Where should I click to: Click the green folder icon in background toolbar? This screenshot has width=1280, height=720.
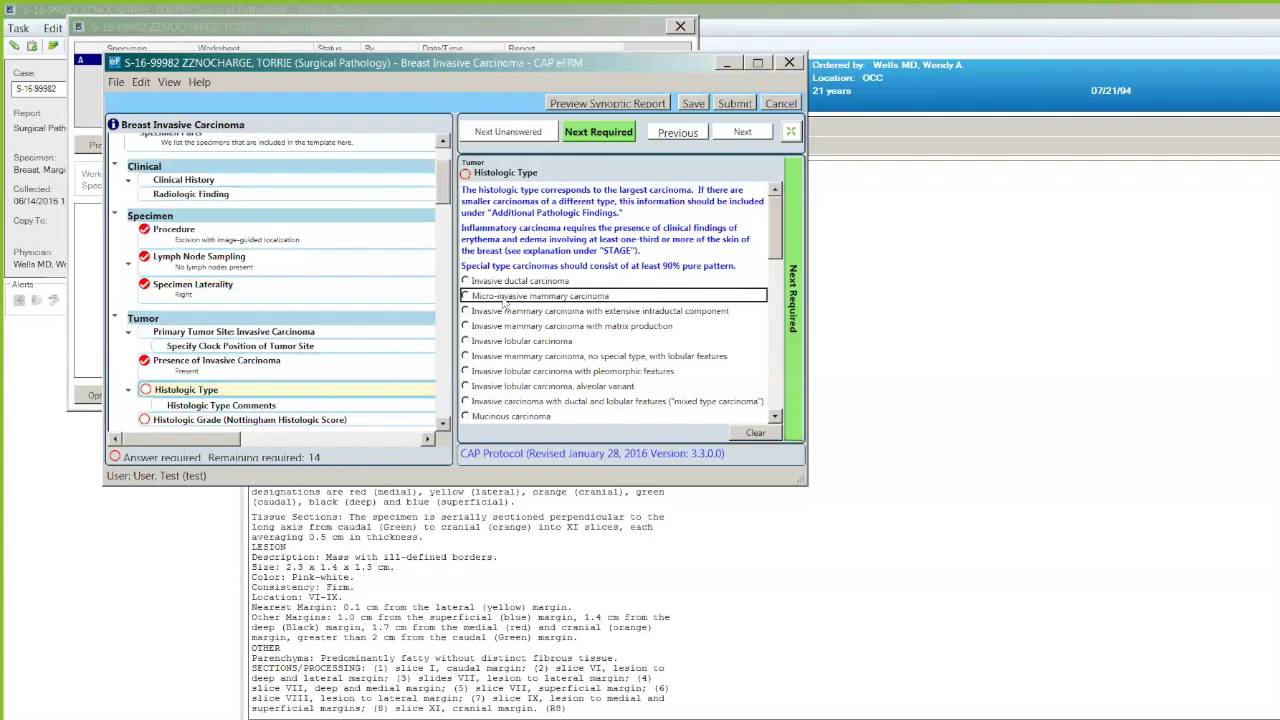53,46
